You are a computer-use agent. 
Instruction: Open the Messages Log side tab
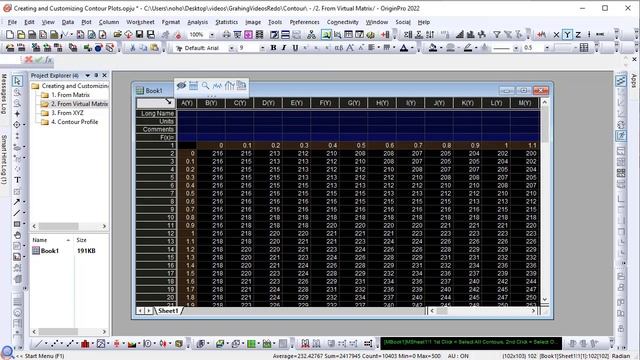tap(4, 94)
